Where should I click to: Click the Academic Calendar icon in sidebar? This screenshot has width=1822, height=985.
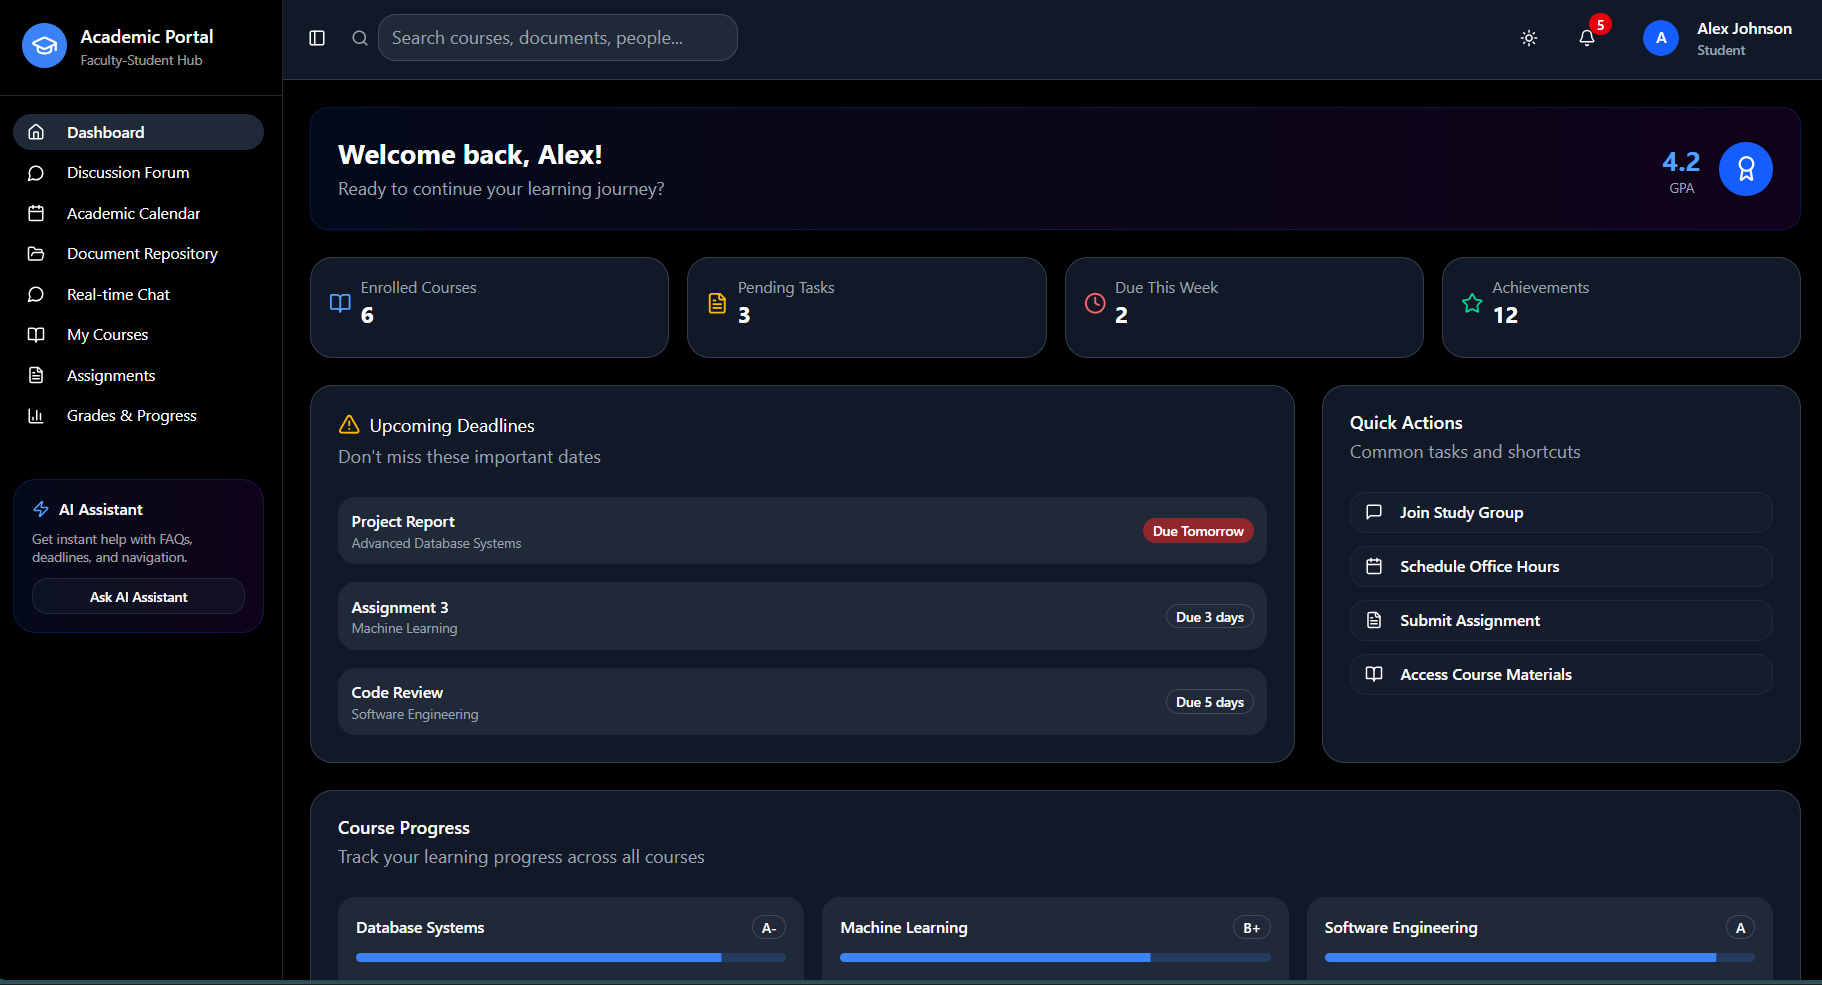(36, 213)
